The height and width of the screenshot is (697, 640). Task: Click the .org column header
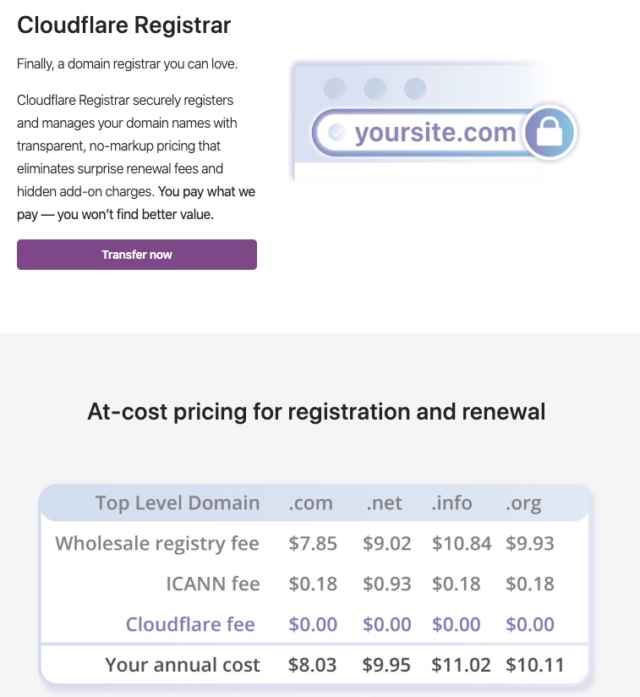click(x=523, y=504)
